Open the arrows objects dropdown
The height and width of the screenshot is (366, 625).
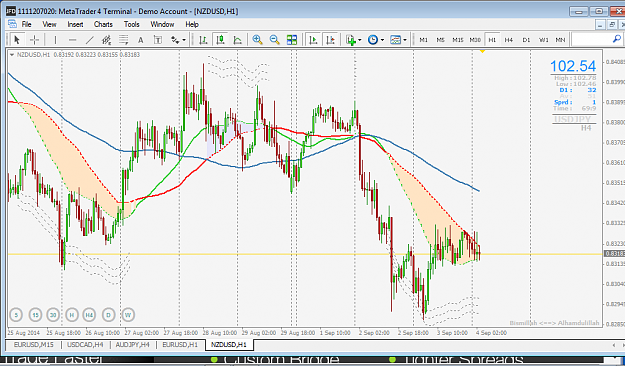click(178, 39)
